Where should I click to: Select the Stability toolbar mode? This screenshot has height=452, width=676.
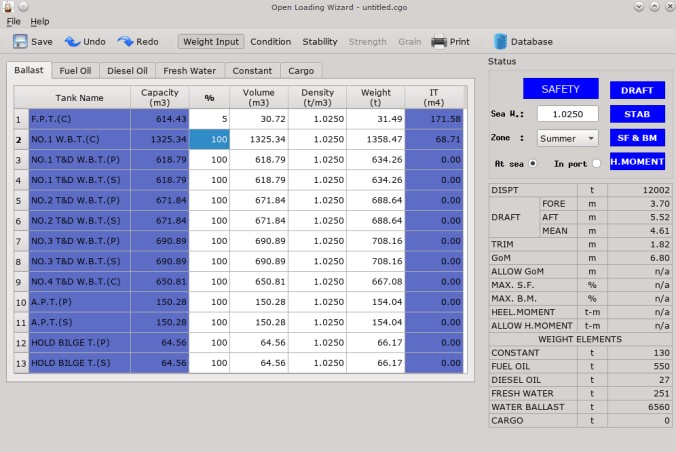[320, 42]
